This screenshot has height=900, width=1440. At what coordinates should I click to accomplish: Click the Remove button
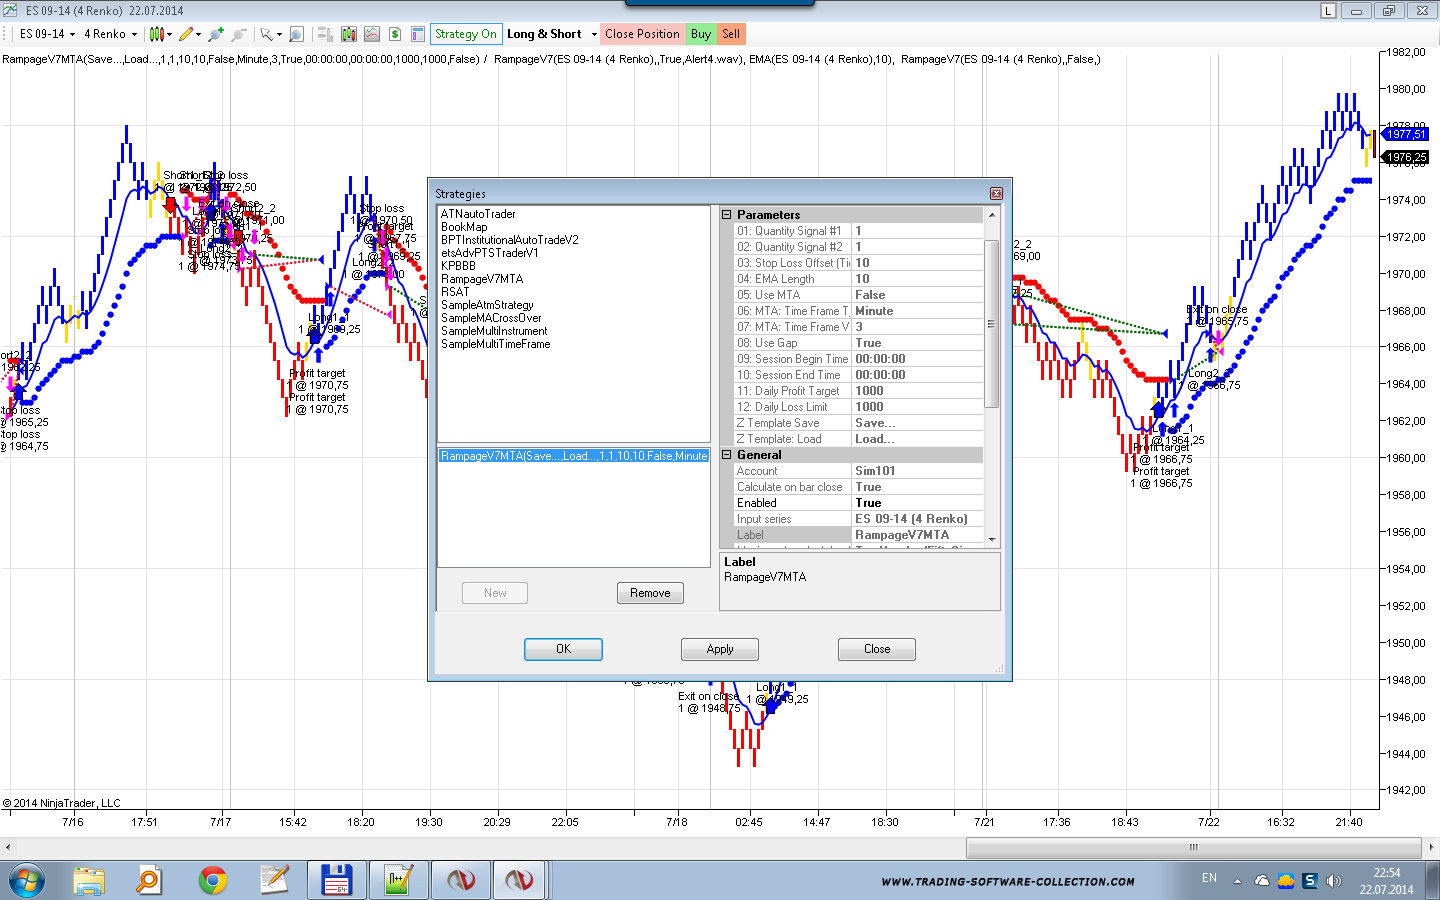650,593
